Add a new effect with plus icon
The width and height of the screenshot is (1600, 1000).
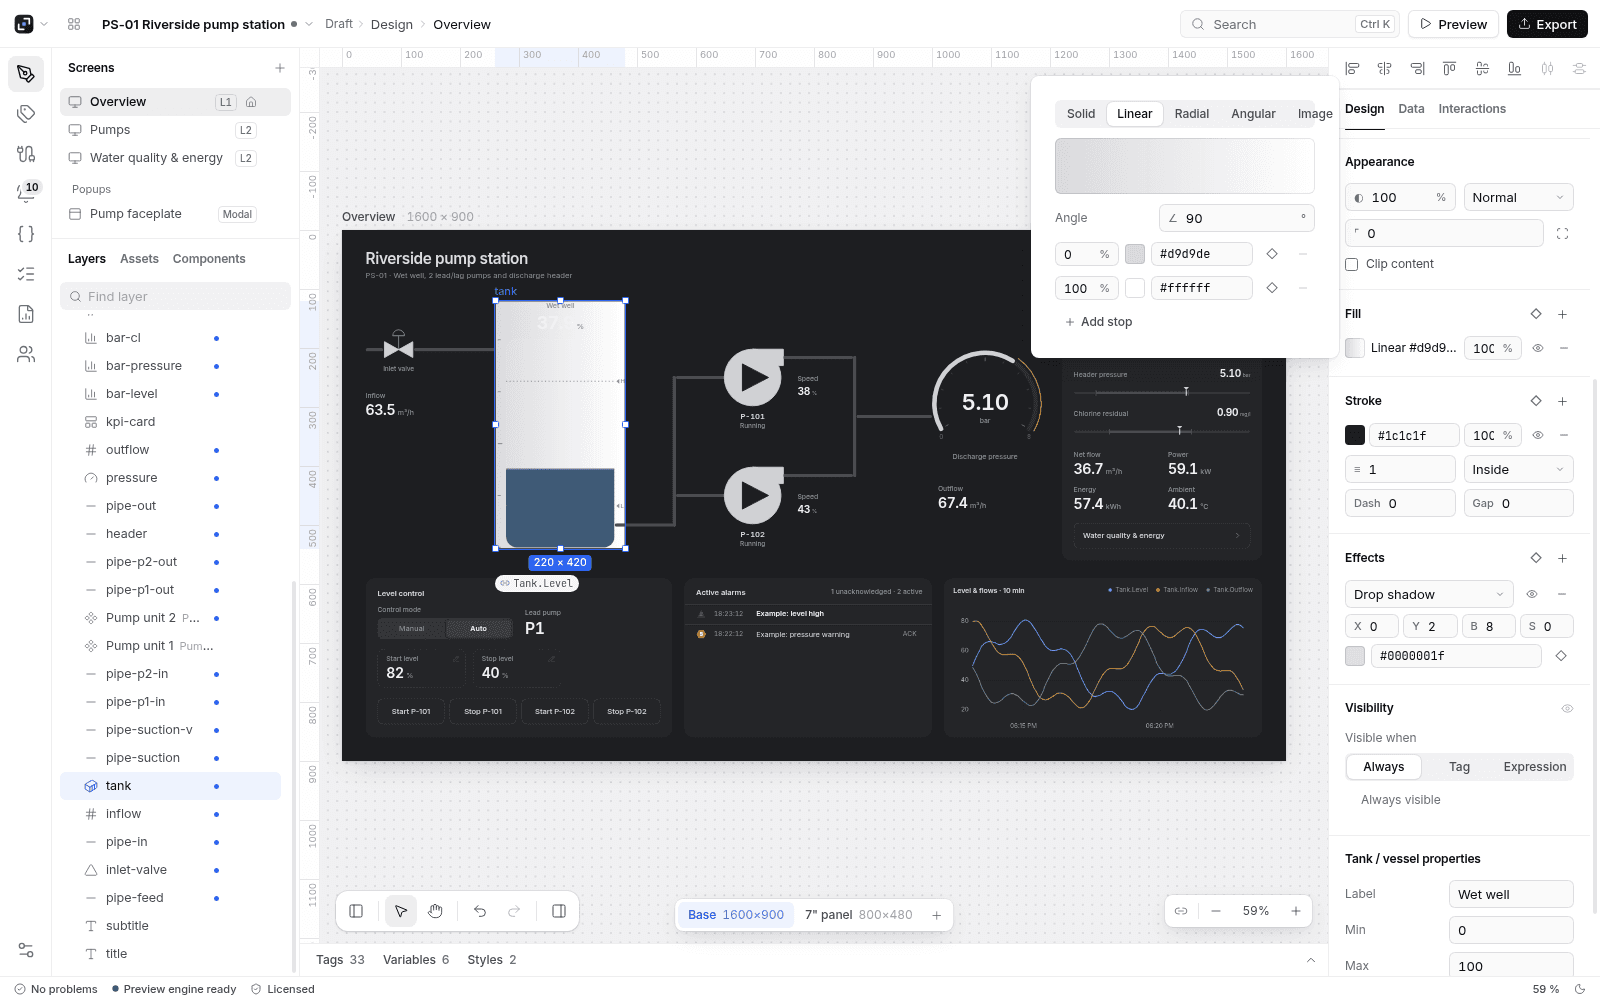[1562, 558]
